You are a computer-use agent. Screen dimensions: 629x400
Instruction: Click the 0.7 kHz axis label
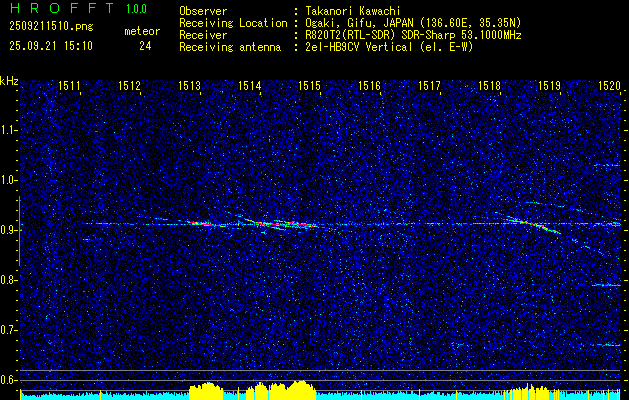tap(7, 331)
